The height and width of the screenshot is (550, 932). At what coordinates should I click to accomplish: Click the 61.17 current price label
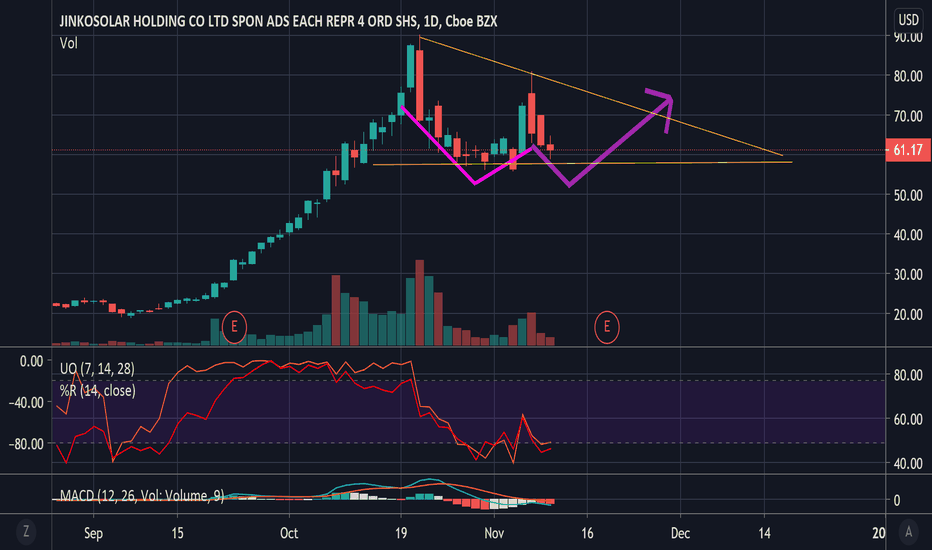[x=907, y=150]
